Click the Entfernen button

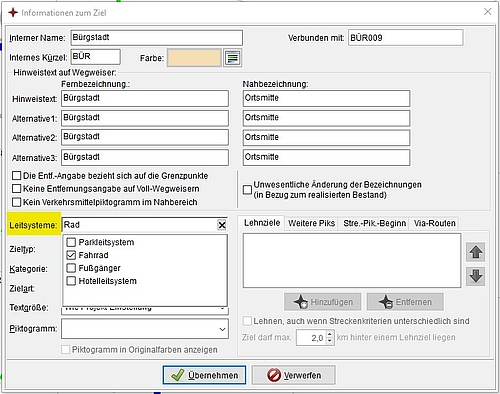405,302
